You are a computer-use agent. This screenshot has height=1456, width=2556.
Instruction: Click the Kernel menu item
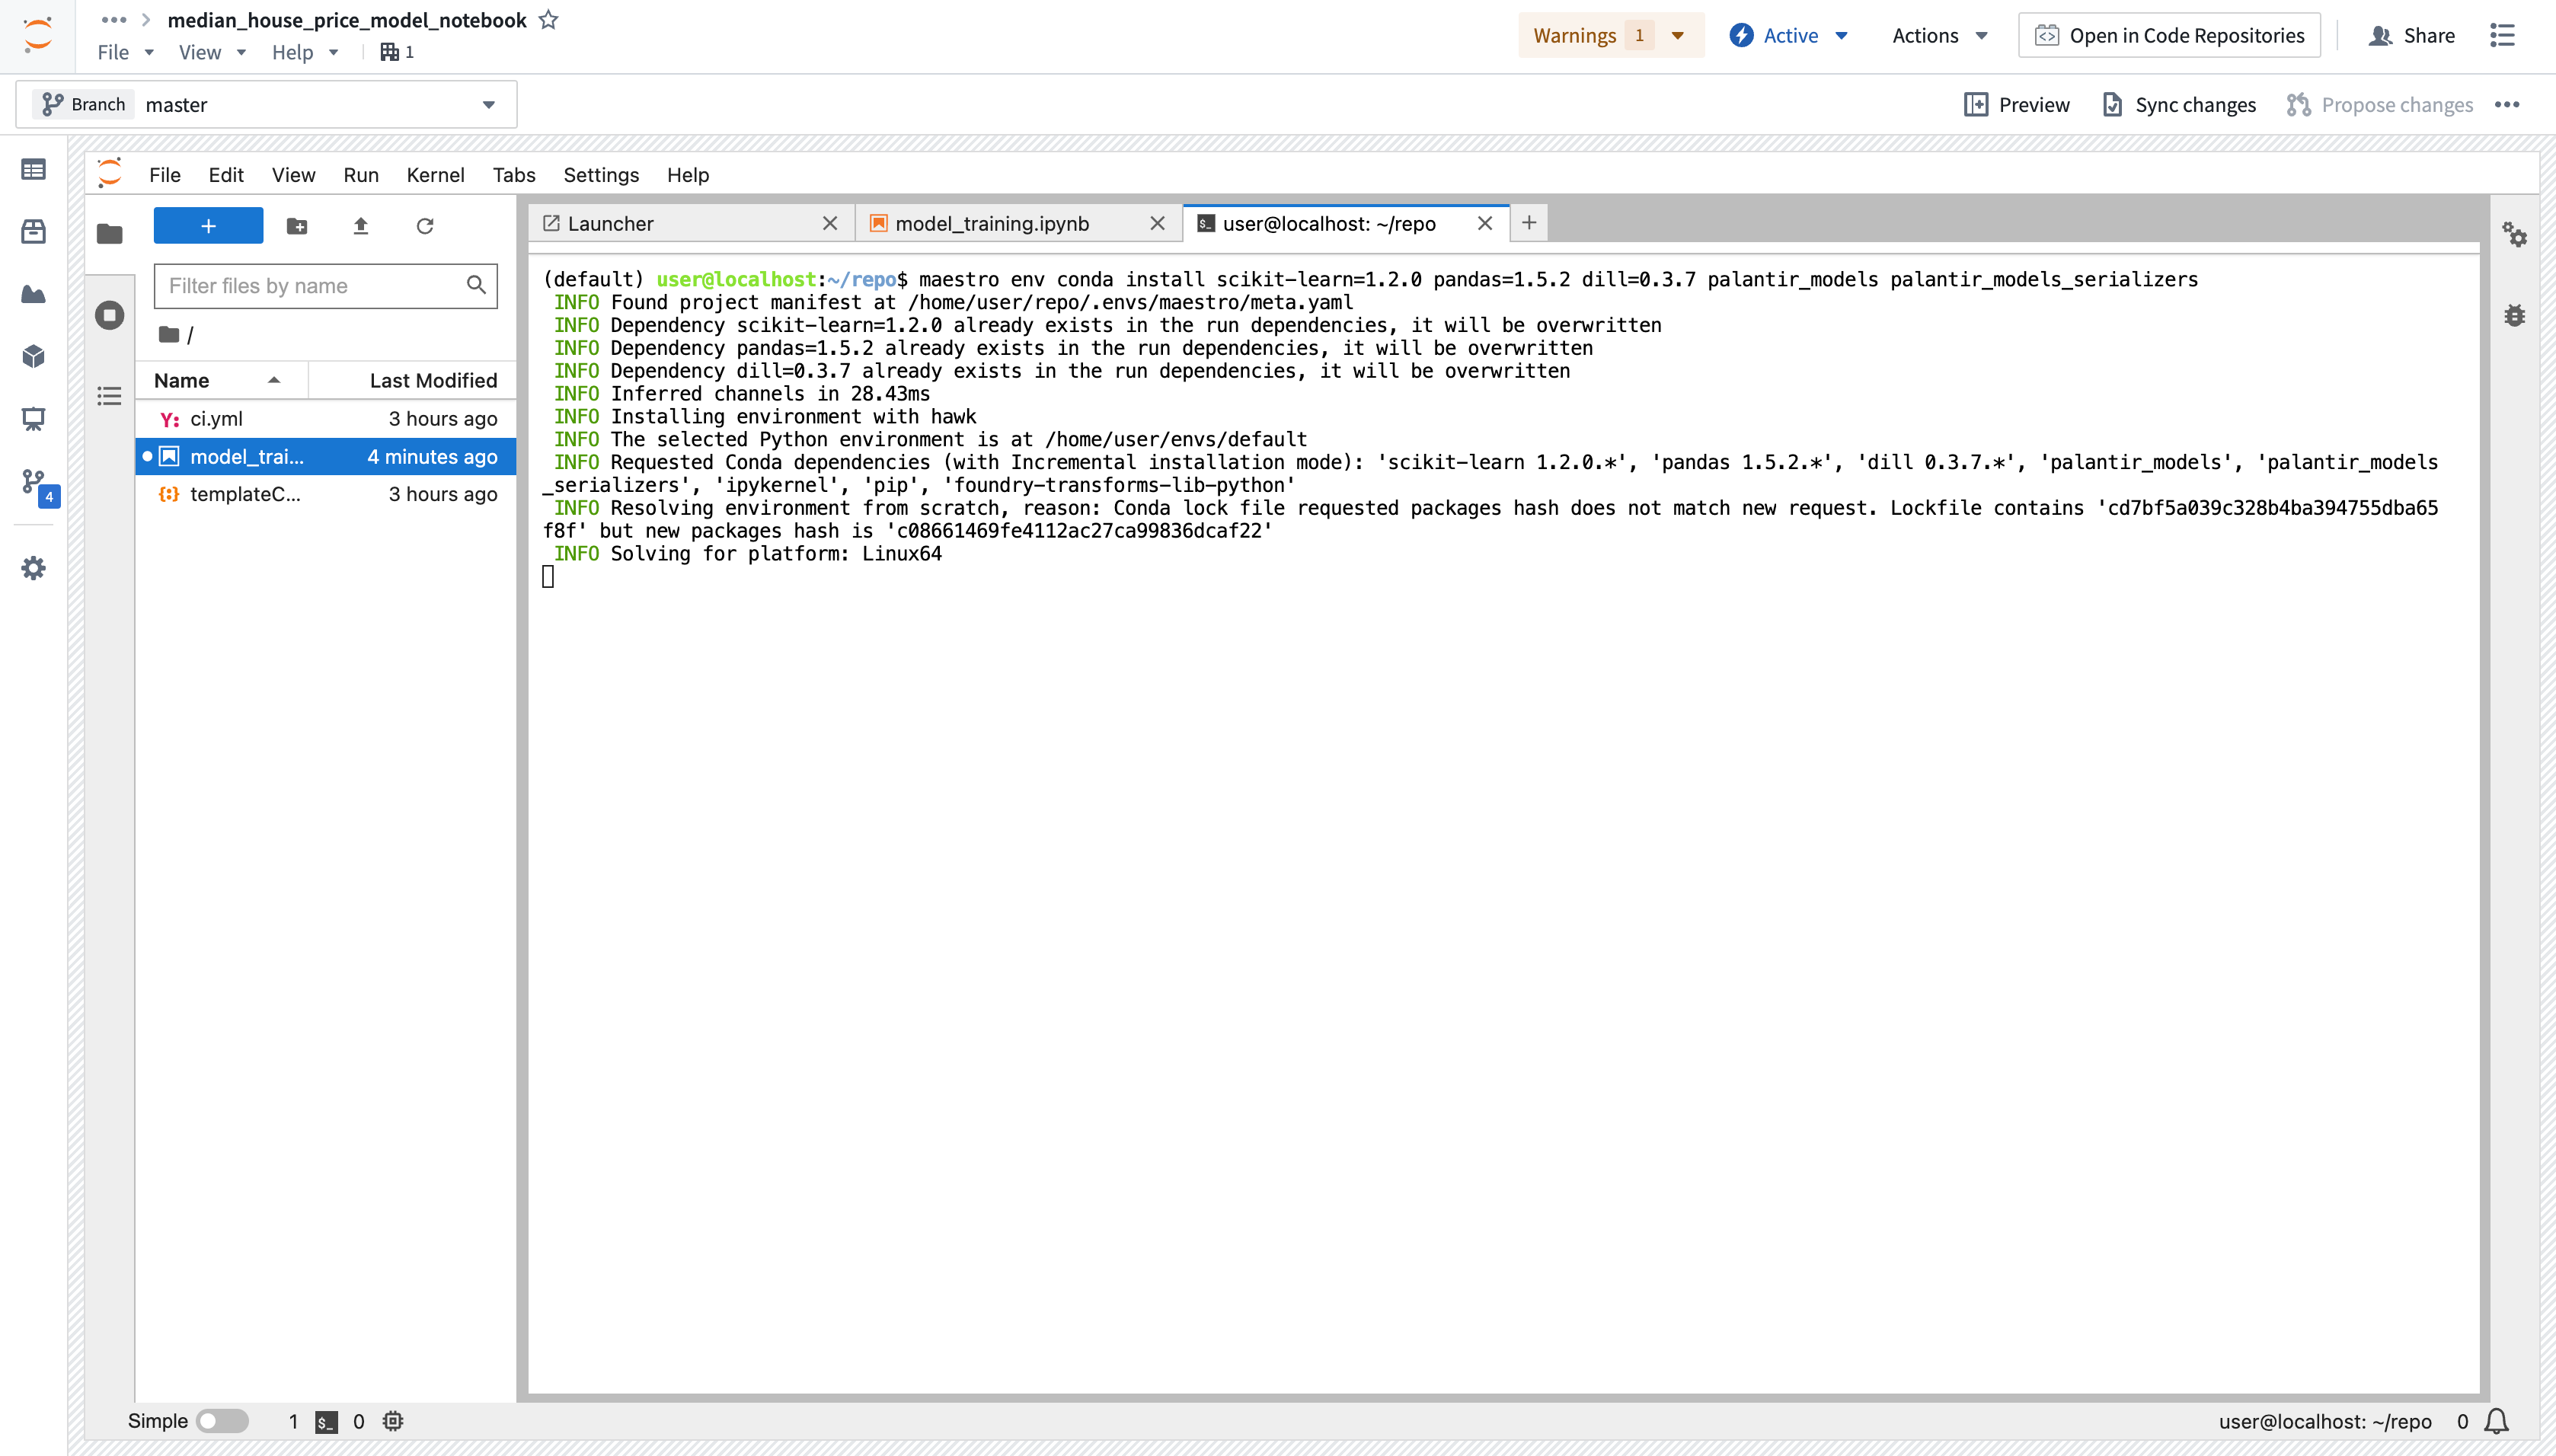point(433,174)
